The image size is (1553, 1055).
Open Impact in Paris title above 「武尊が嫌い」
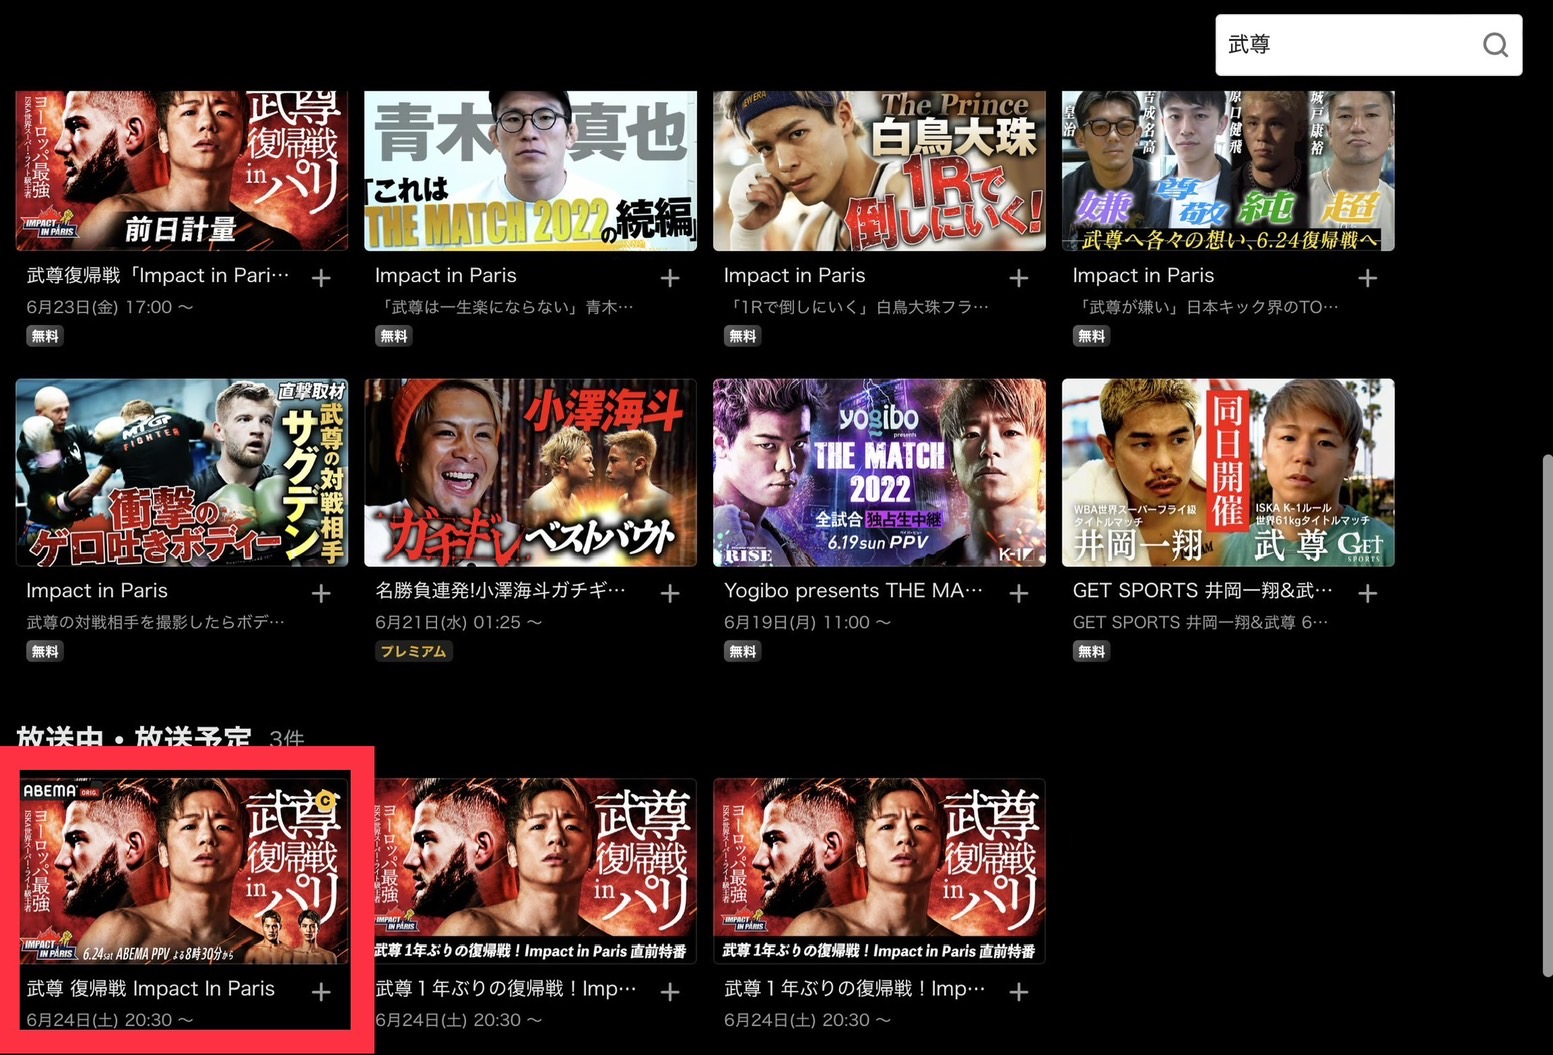(x=1144, y=275)
